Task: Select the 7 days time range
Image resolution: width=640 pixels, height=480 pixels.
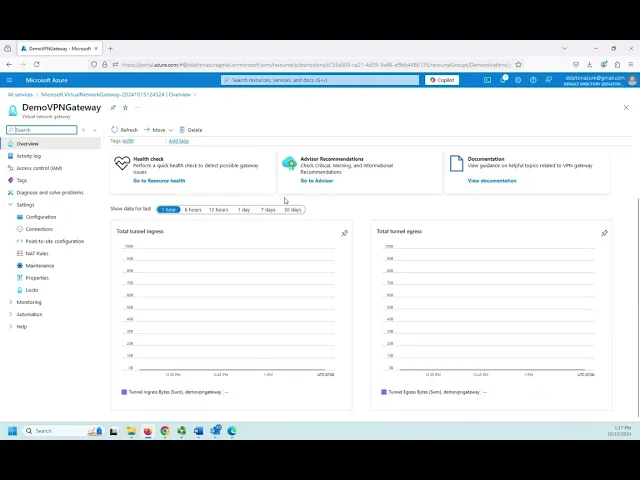Action: [268, 209]
